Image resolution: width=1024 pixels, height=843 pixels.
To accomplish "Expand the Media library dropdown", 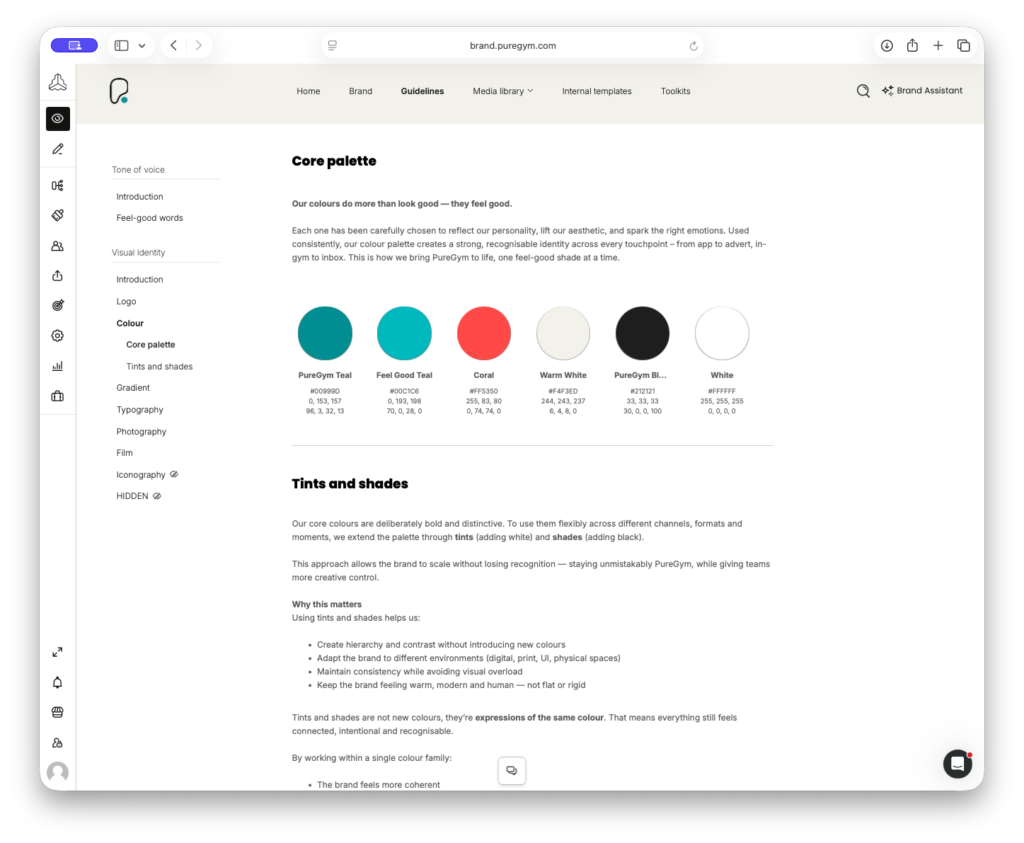I will pos(502,91).
